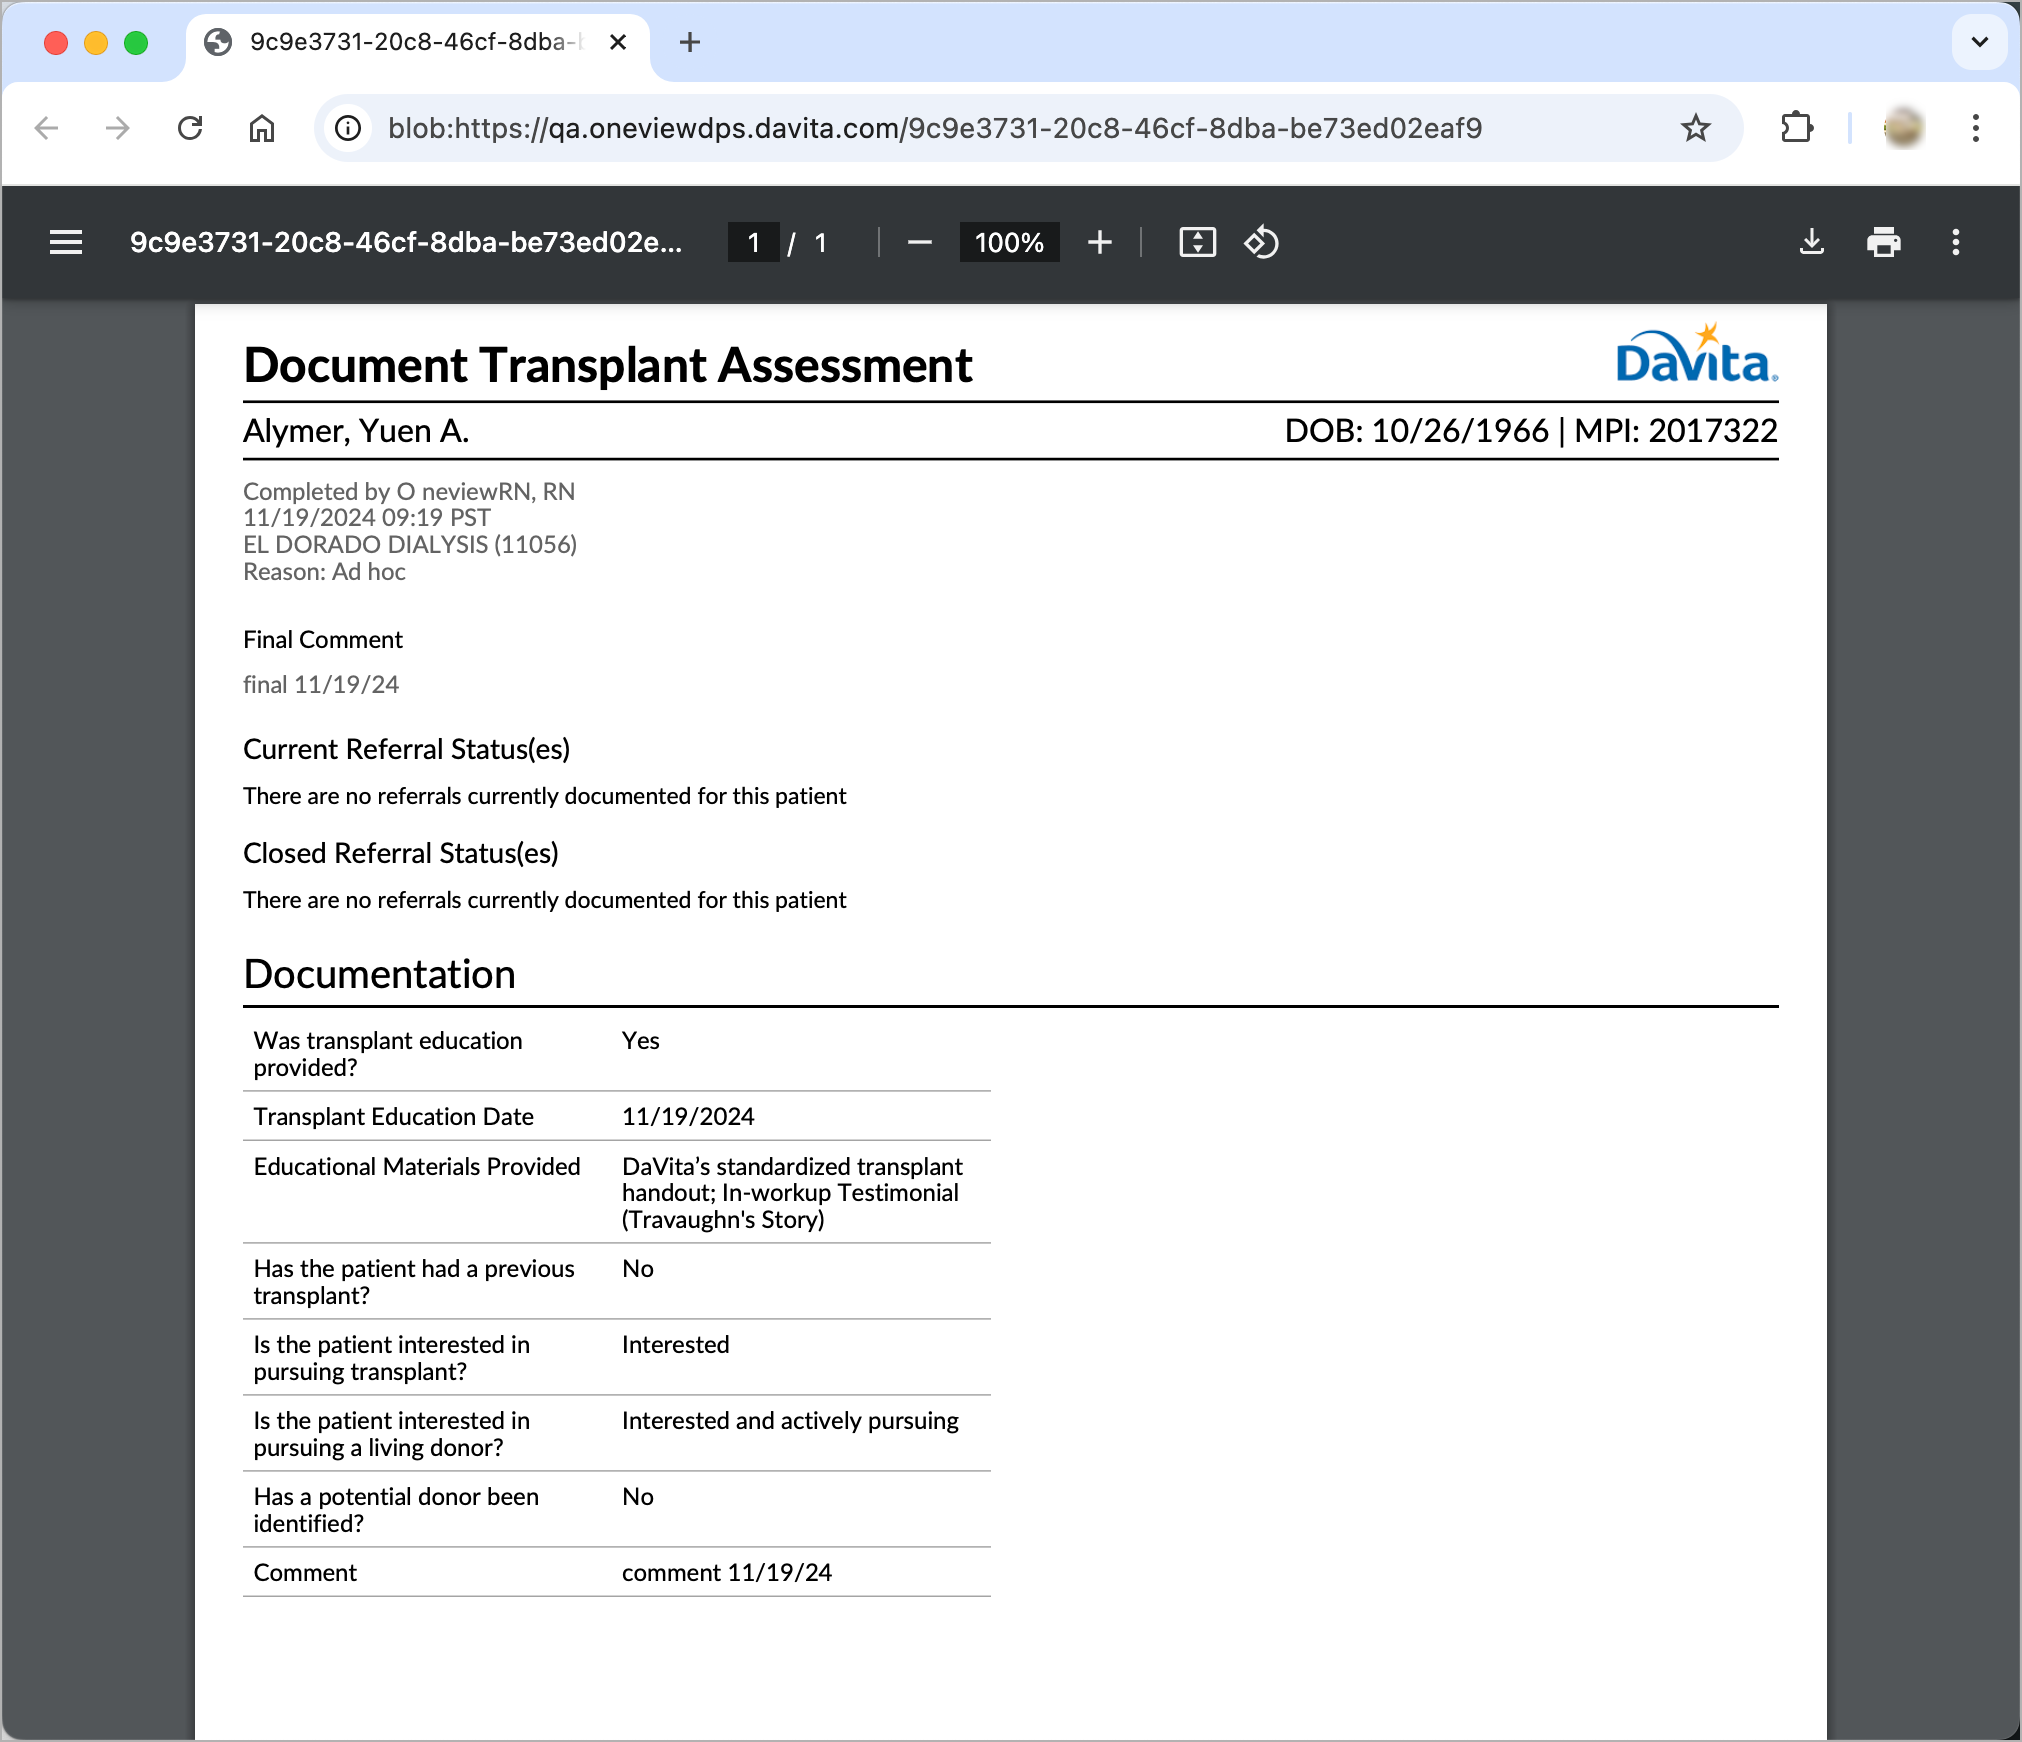Download the PDF document
This screenshot has width=2022, height=1742.
click(x=1811, y=242)
